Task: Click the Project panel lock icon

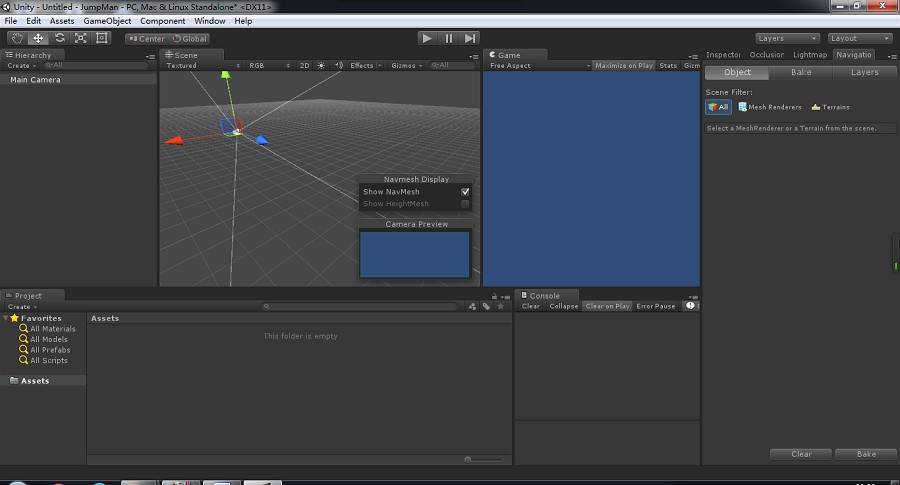Action: pyautogui.click(x=494, y=296)
